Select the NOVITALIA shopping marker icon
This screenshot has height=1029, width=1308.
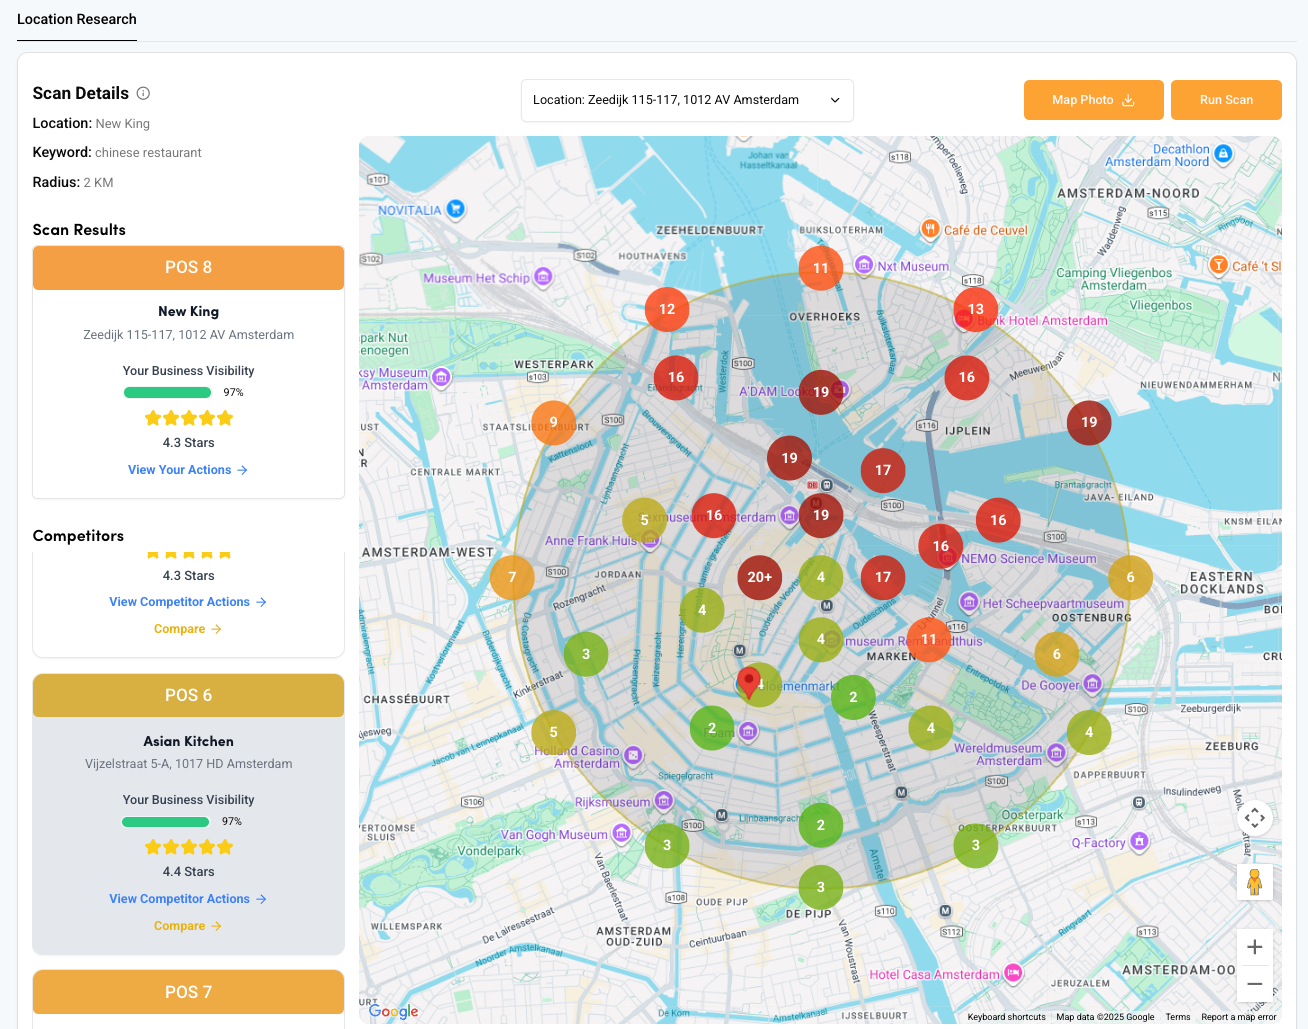click(456, 209)
